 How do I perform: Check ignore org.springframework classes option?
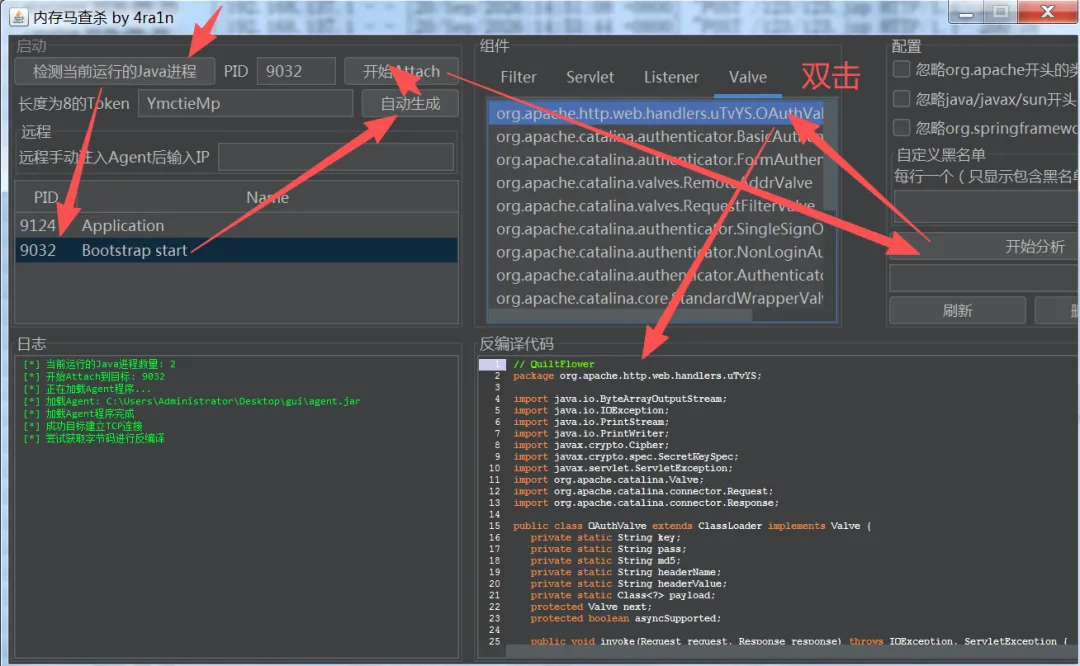pyautogui.click(x=901, y=128)
